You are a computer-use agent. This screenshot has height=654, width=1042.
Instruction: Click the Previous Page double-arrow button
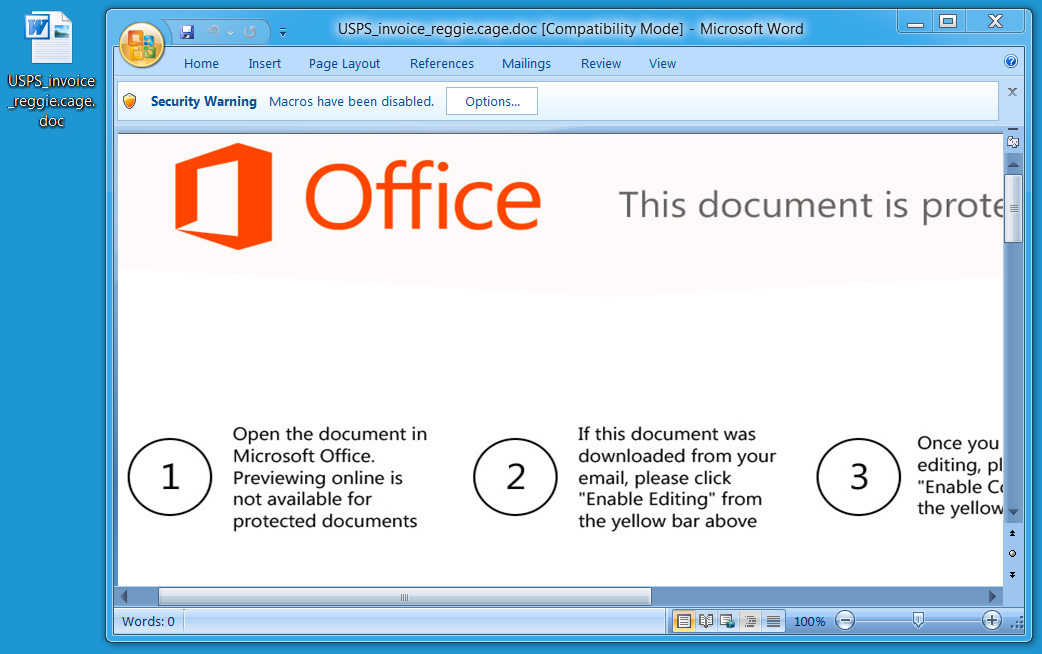pyautogui.click(x=1013, y=533)
